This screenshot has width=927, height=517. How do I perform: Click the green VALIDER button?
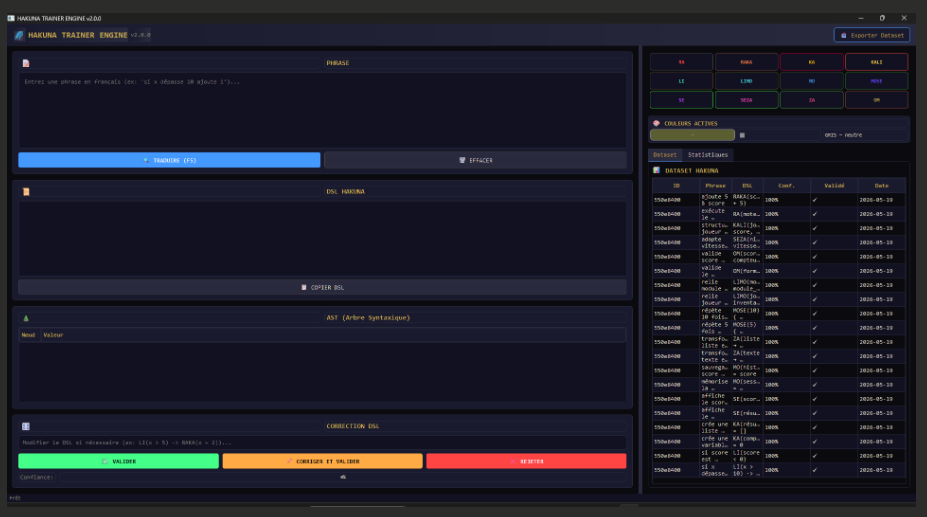click(x=118, y=461)
